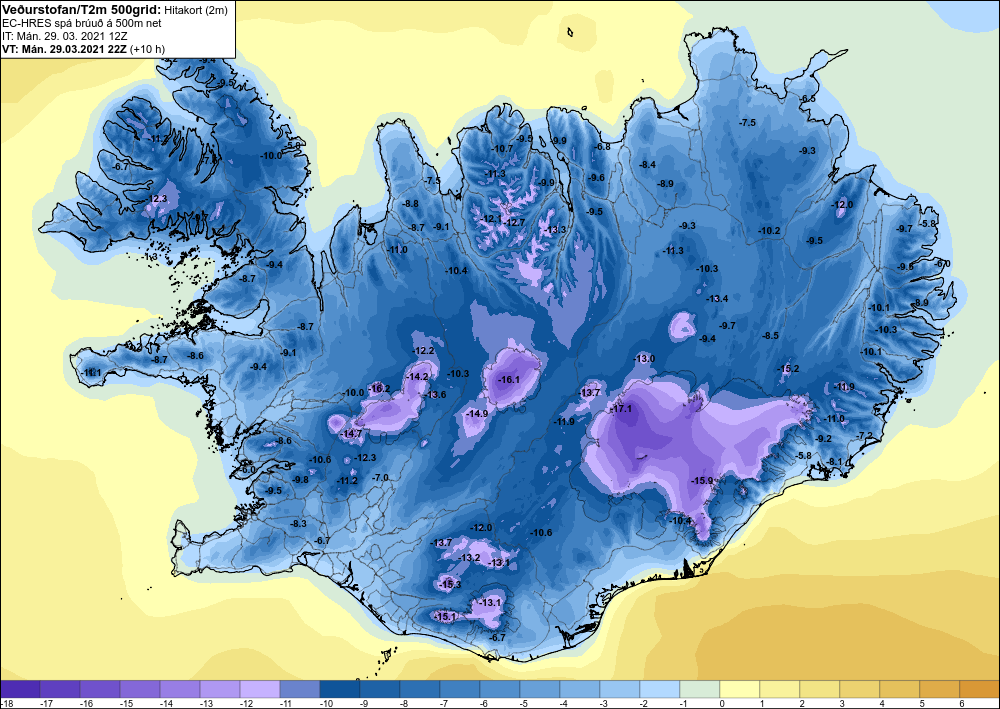
Task: Click the -13.4 temperature value
Action: point(717,298)
